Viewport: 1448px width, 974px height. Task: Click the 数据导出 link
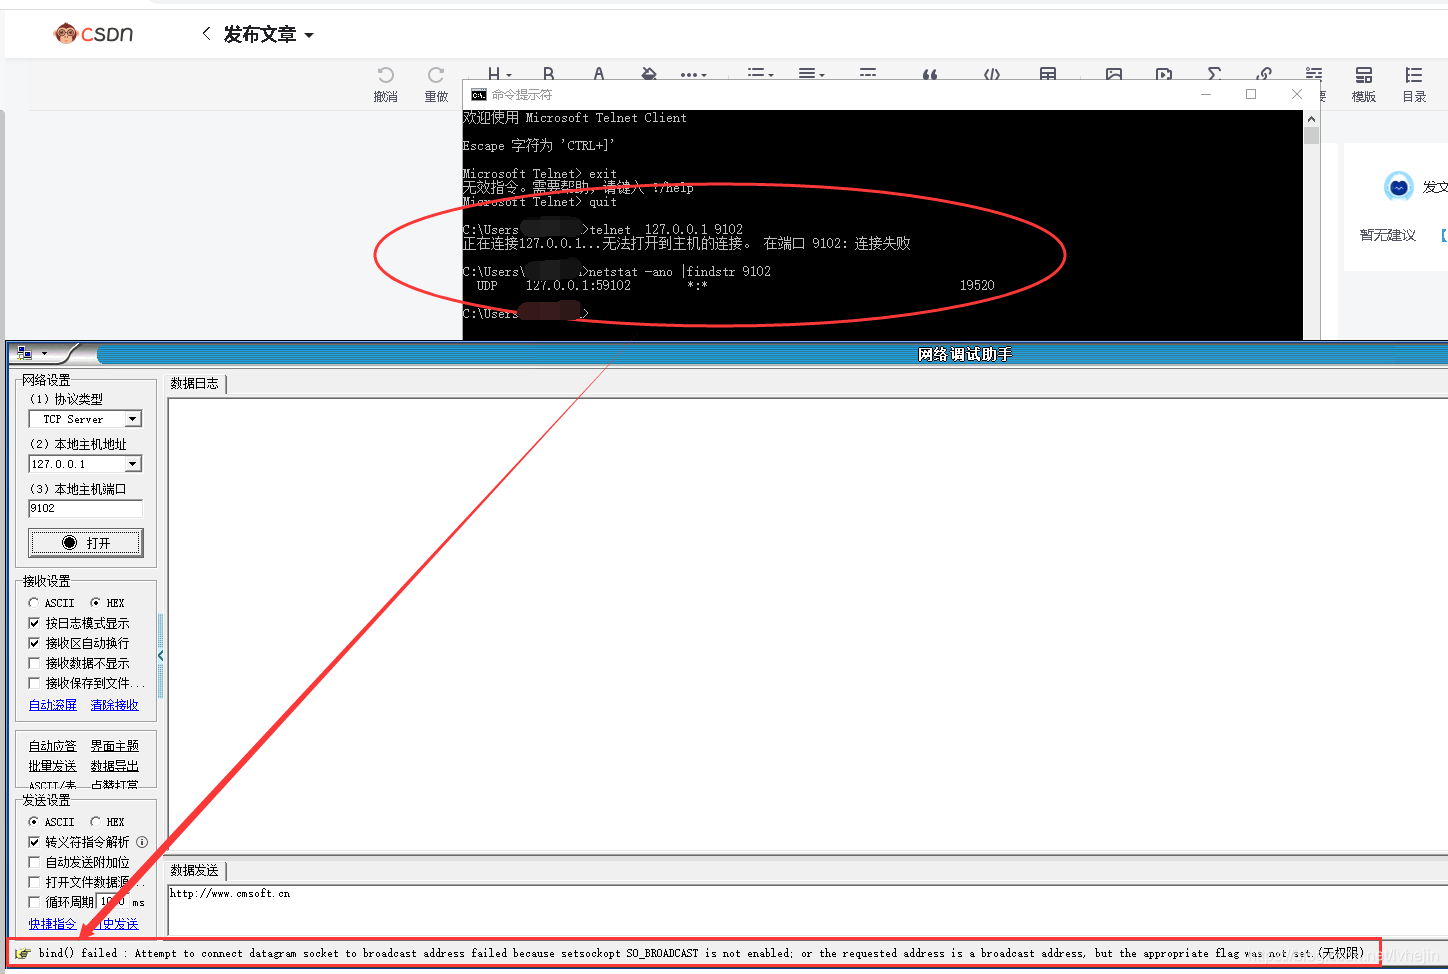point(115,766)
